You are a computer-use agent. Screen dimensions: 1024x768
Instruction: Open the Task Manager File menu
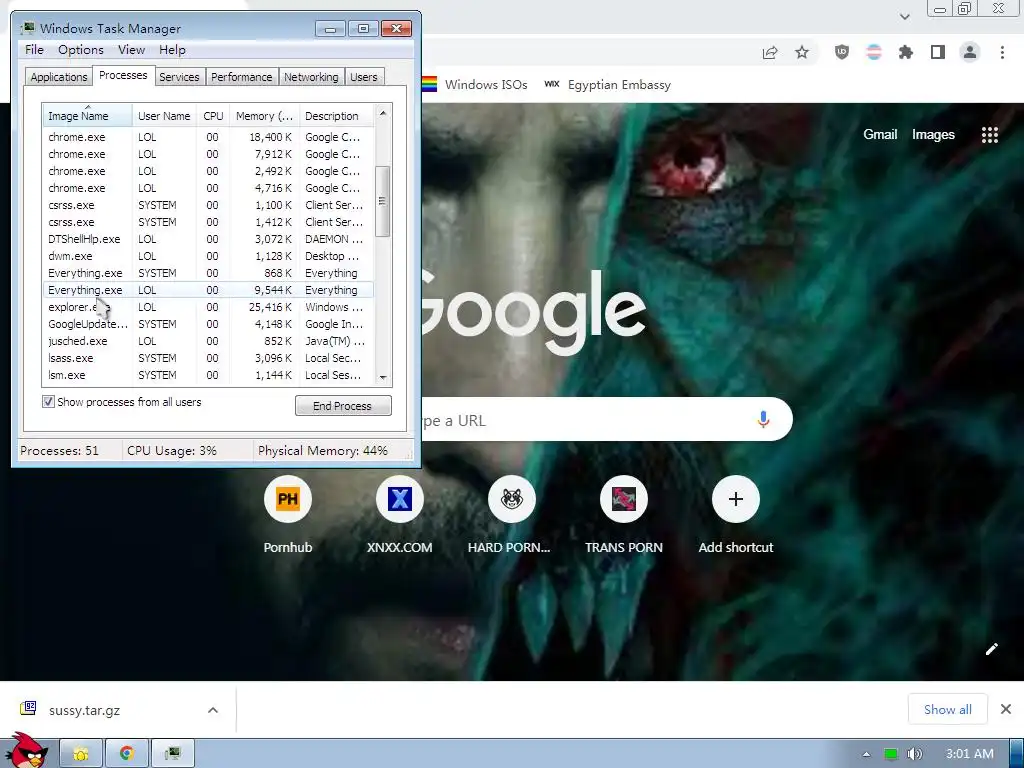pyautogui.click(x=35, y=50)
